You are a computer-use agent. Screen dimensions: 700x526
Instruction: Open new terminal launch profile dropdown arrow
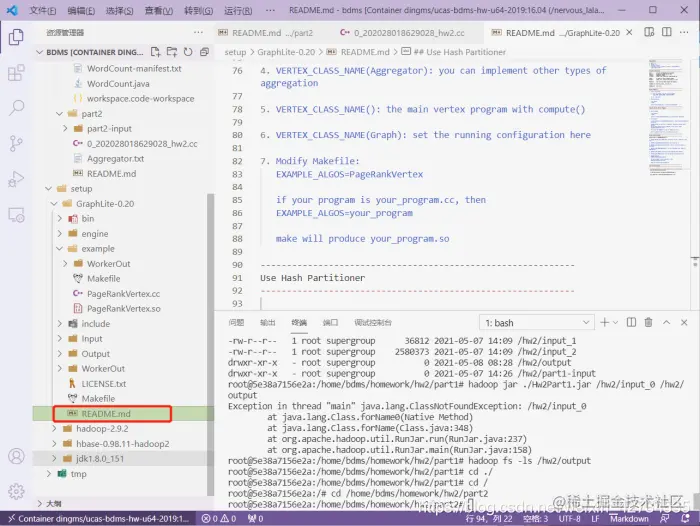(x=616, y=322)
